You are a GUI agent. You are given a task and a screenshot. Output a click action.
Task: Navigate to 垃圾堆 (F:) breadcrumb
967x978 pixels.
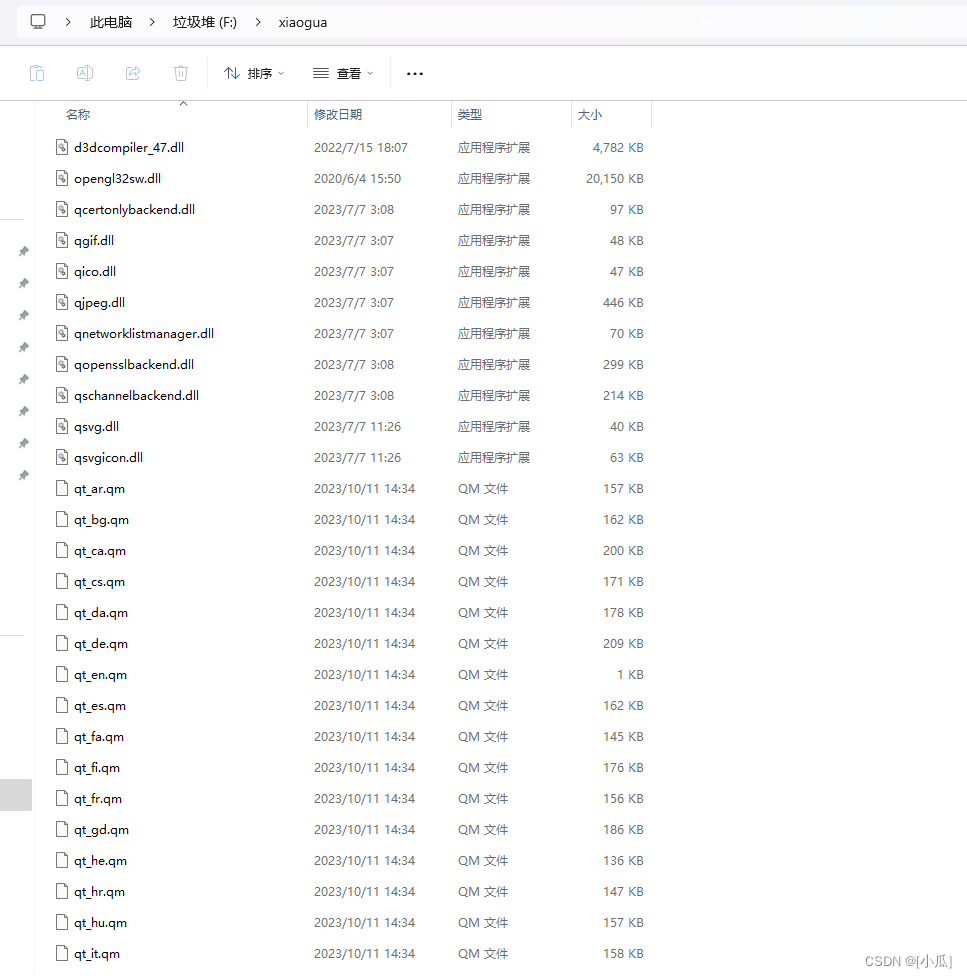pos(205,22)
